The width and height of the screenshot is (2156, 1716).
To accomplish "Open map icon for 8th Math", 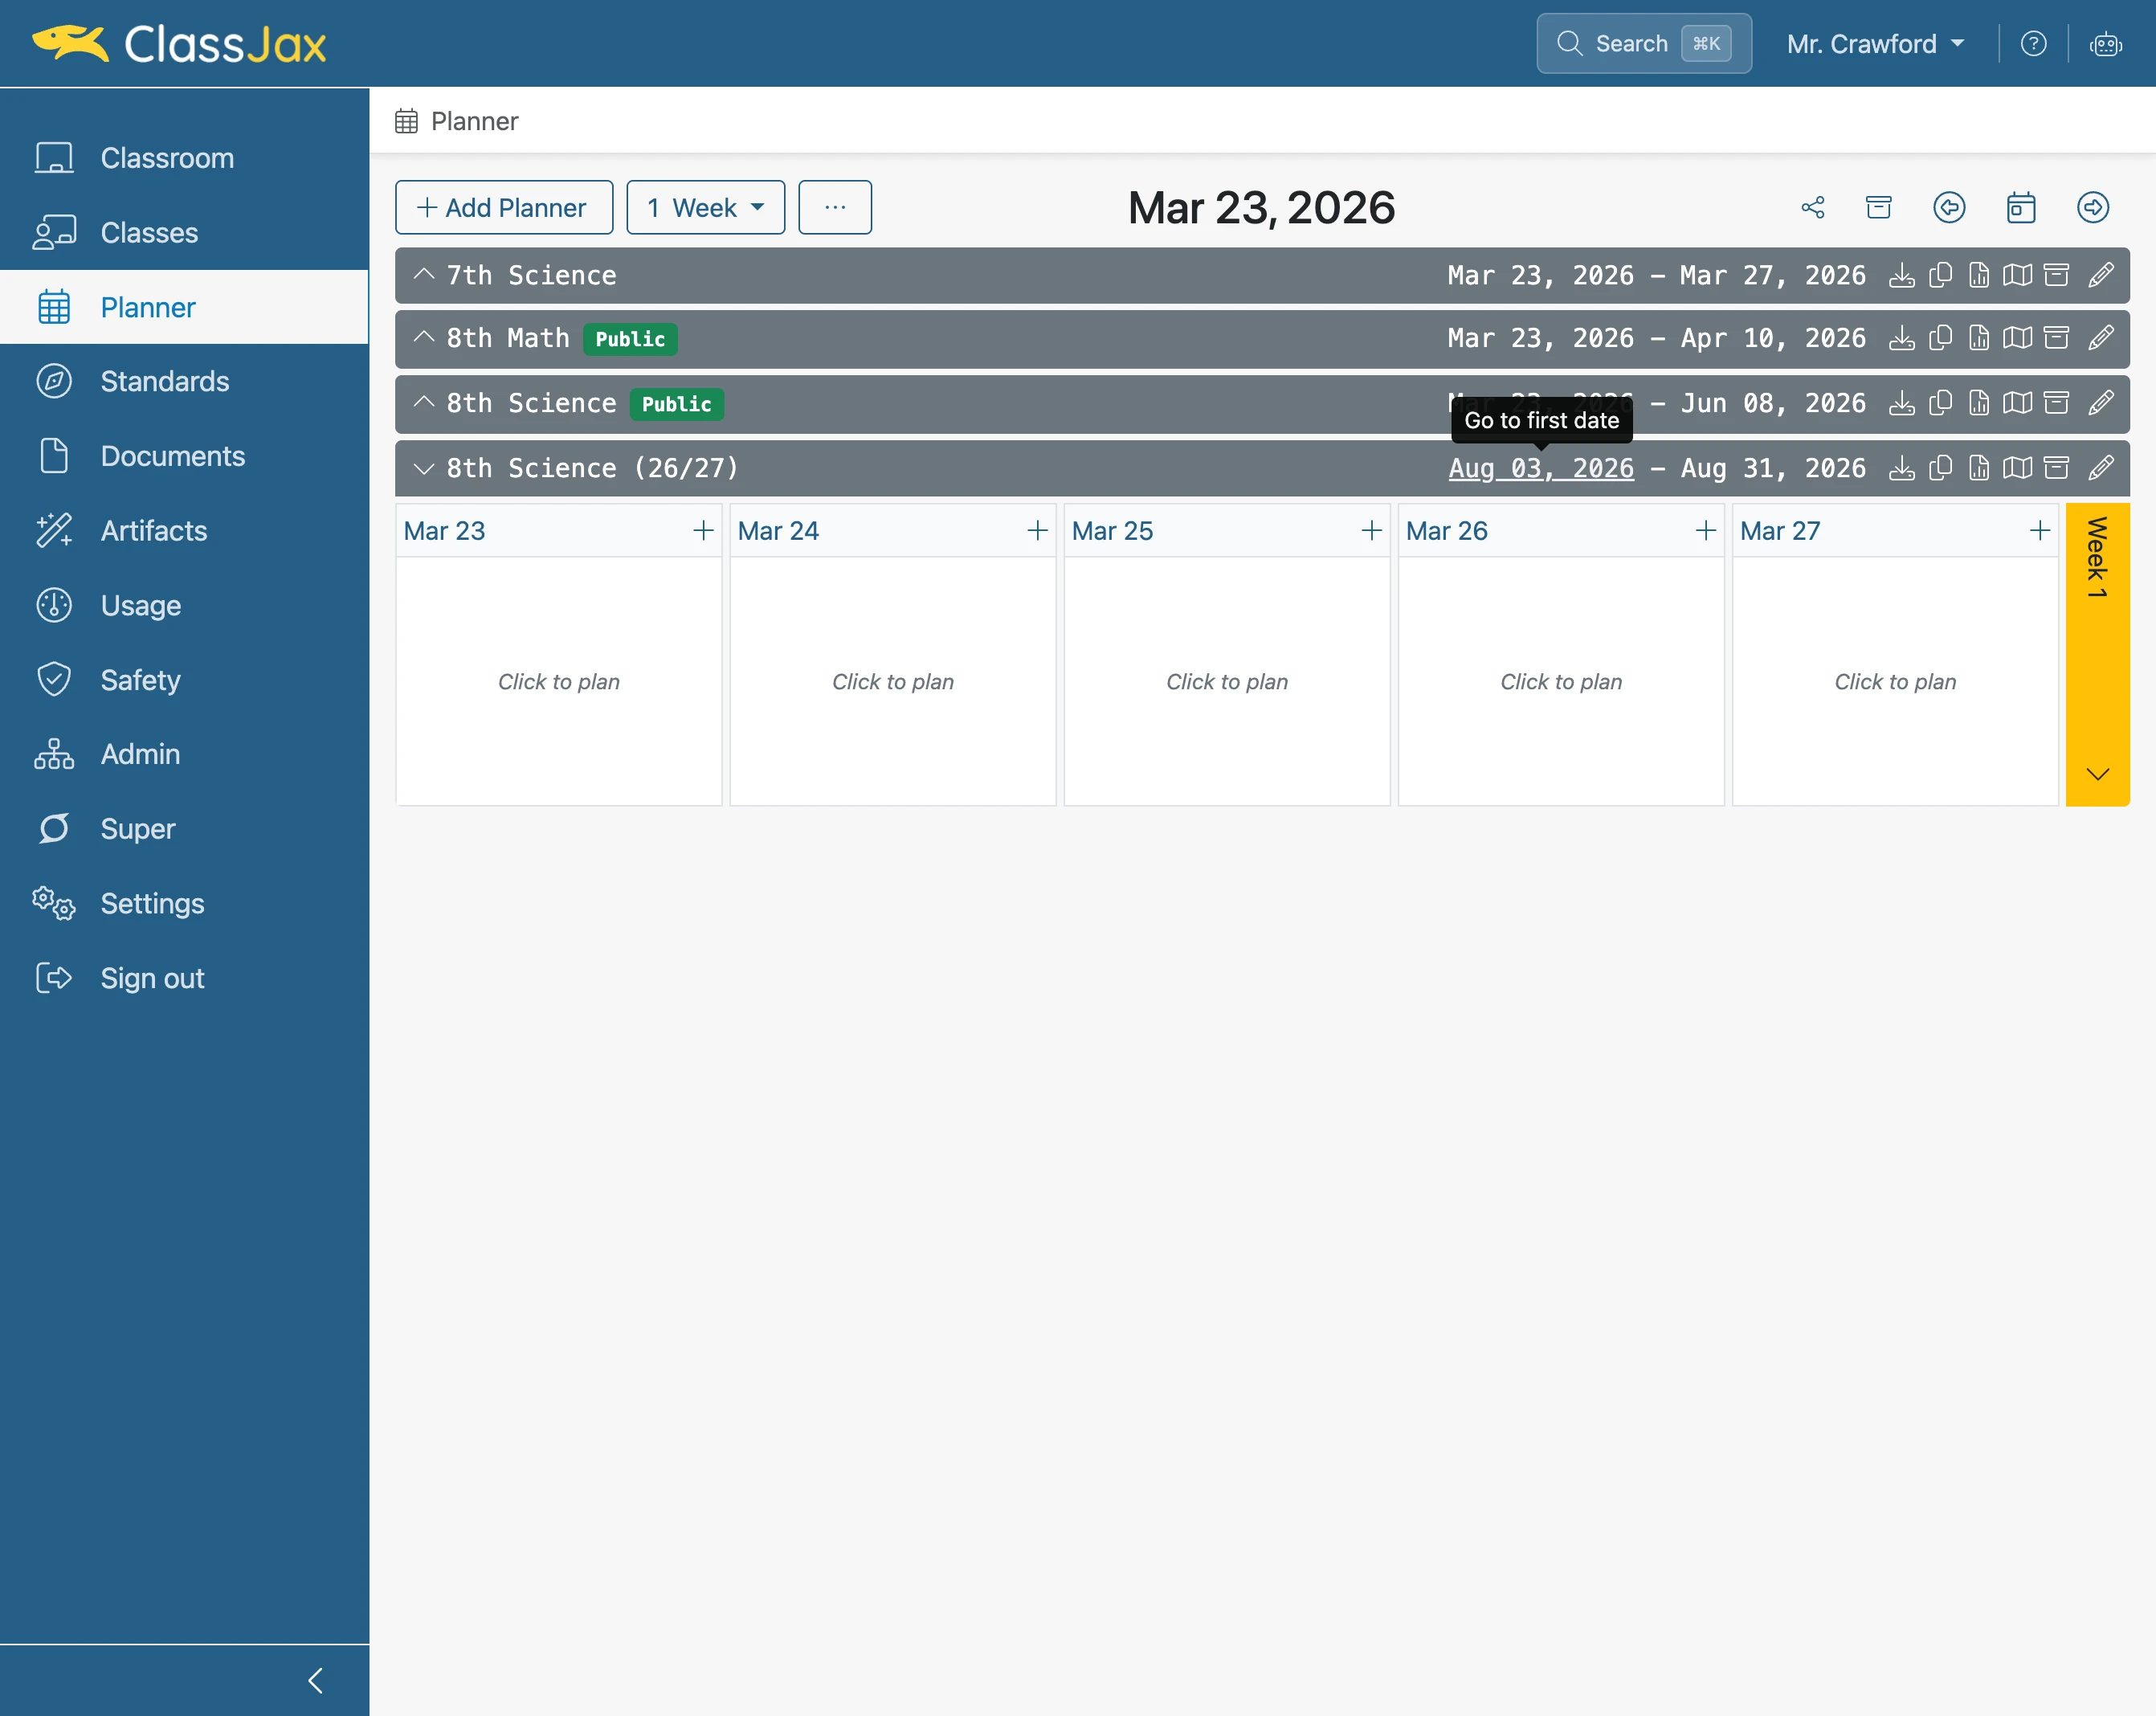I will click(2017, 338).
